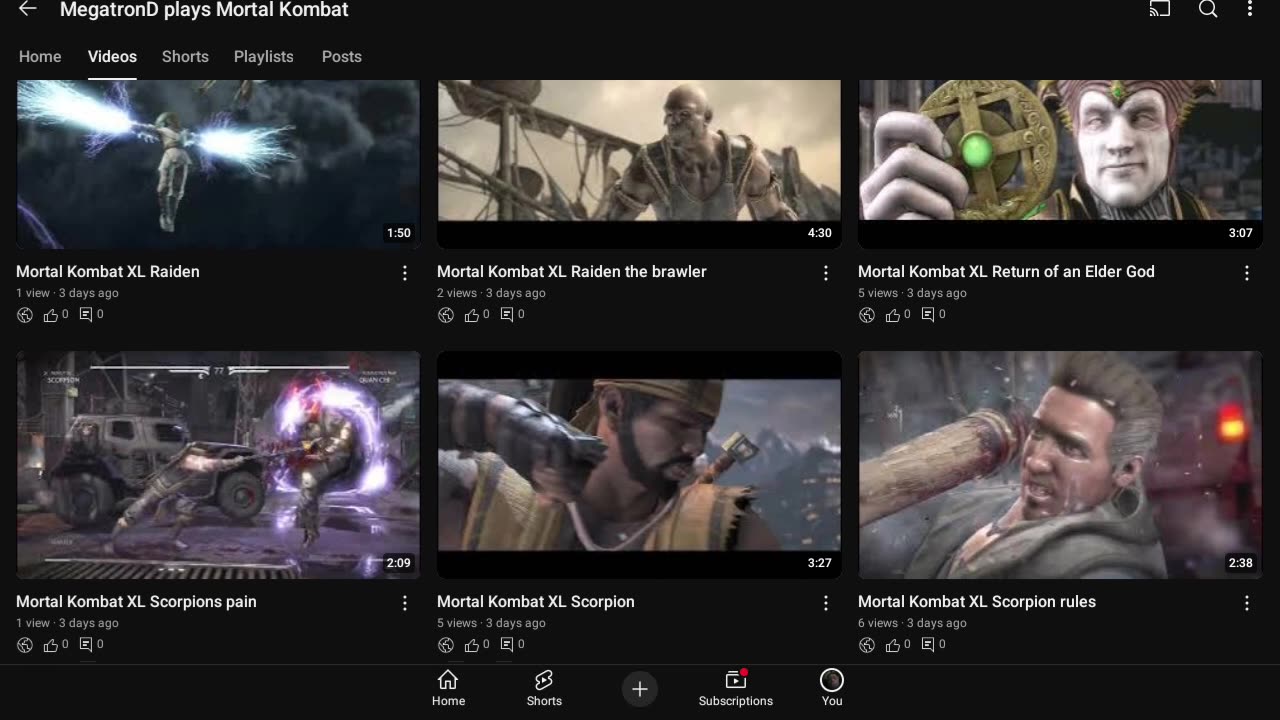Open the Playlists tab
Viewport: 1280px width, 720px height.
click(x=264, y=57)
